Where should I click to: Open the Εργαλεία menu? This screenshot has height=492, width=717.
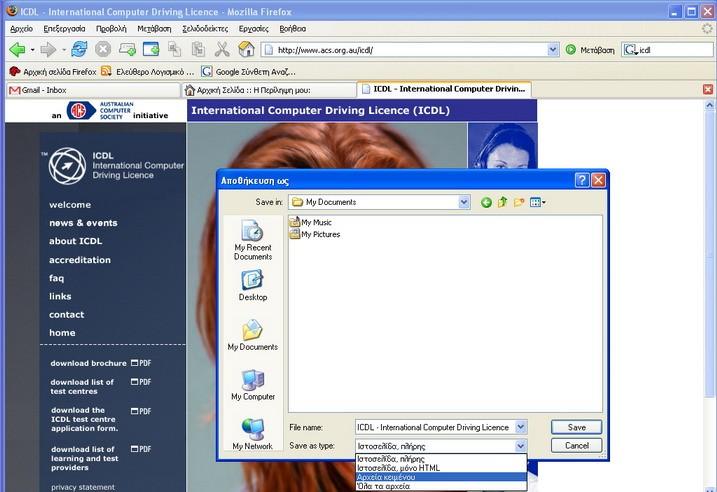click(x=253, y=28)
